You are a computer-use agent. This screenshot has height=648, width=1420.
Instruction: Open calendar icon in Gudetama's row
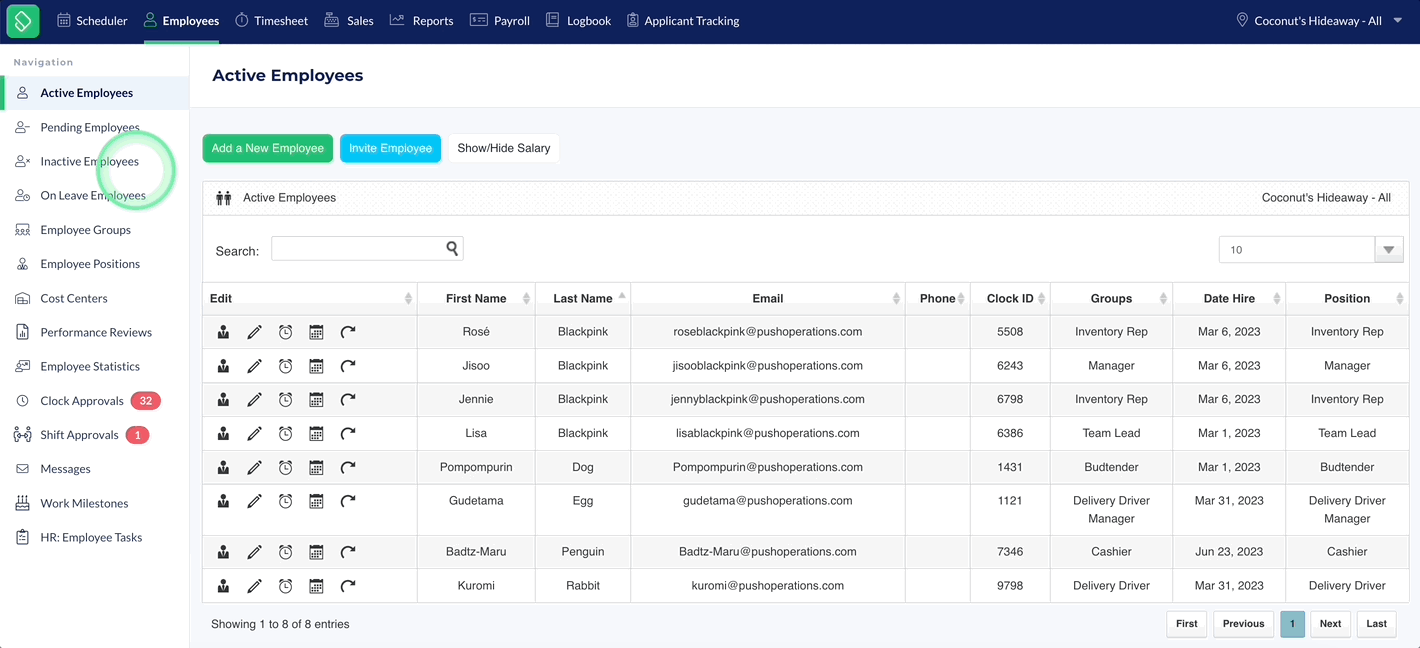tap(316, 502)
